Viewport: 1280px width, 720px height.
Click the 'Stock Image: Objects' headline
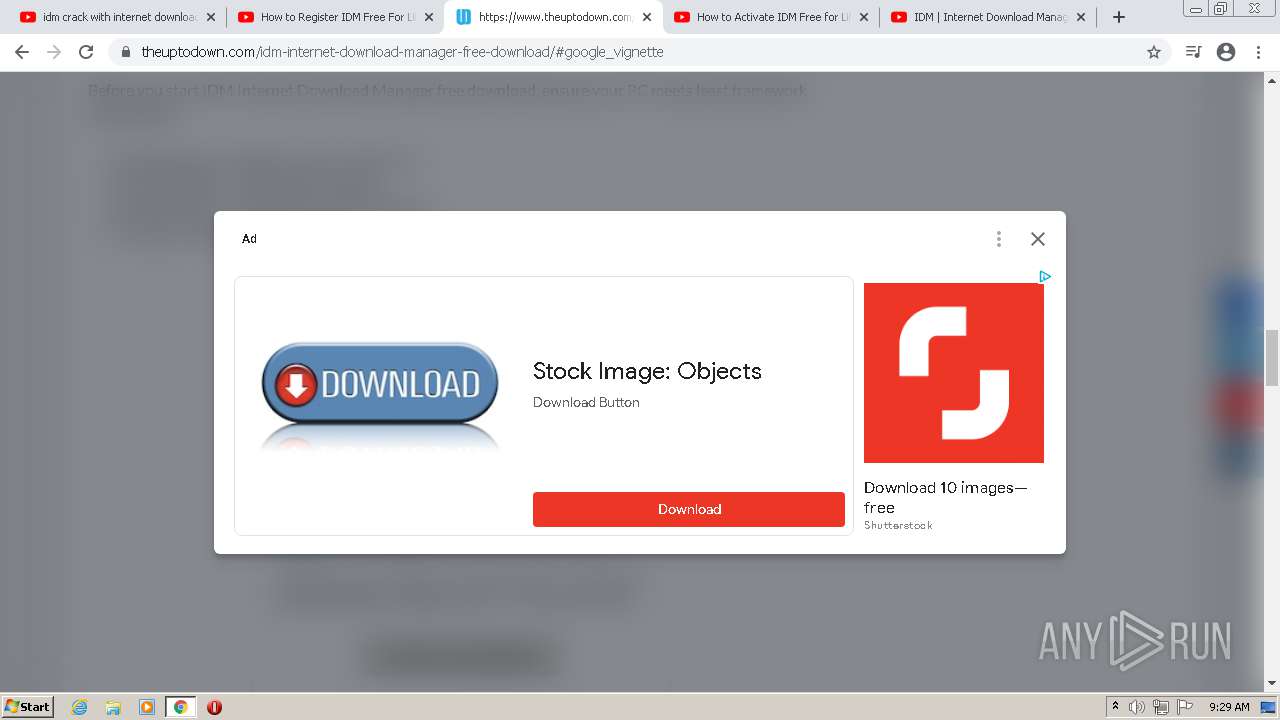pos(647,371)
